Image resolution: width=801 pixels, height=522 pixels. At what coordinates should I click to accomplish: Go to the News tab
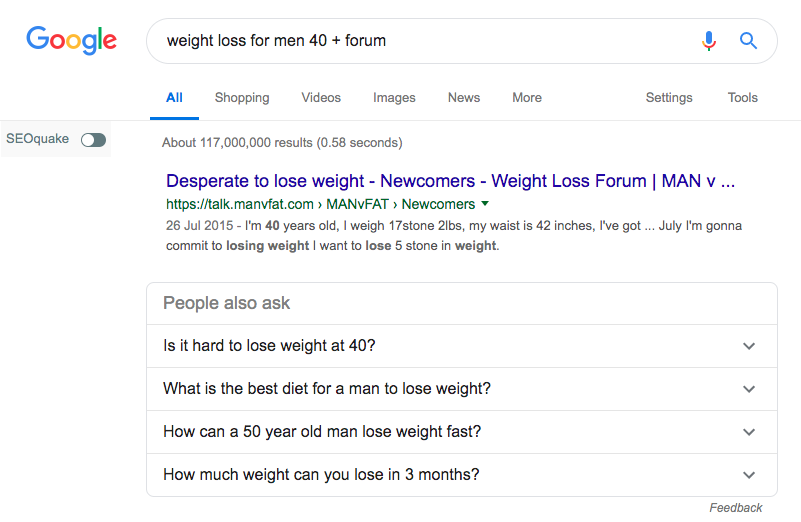[464, 98]
